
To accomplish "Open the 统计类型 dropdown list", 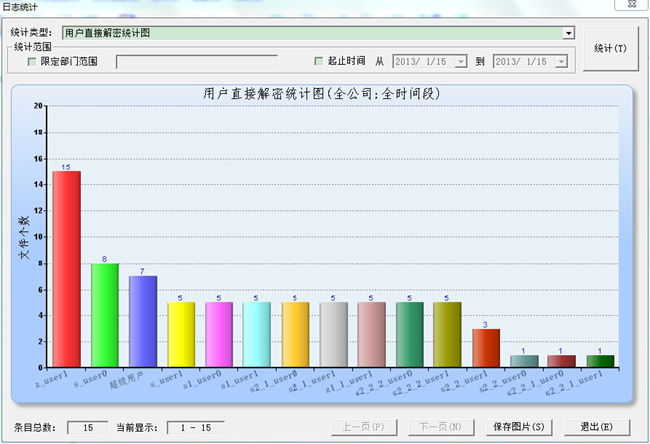I will pyautogui.click(x=569, y=33).
